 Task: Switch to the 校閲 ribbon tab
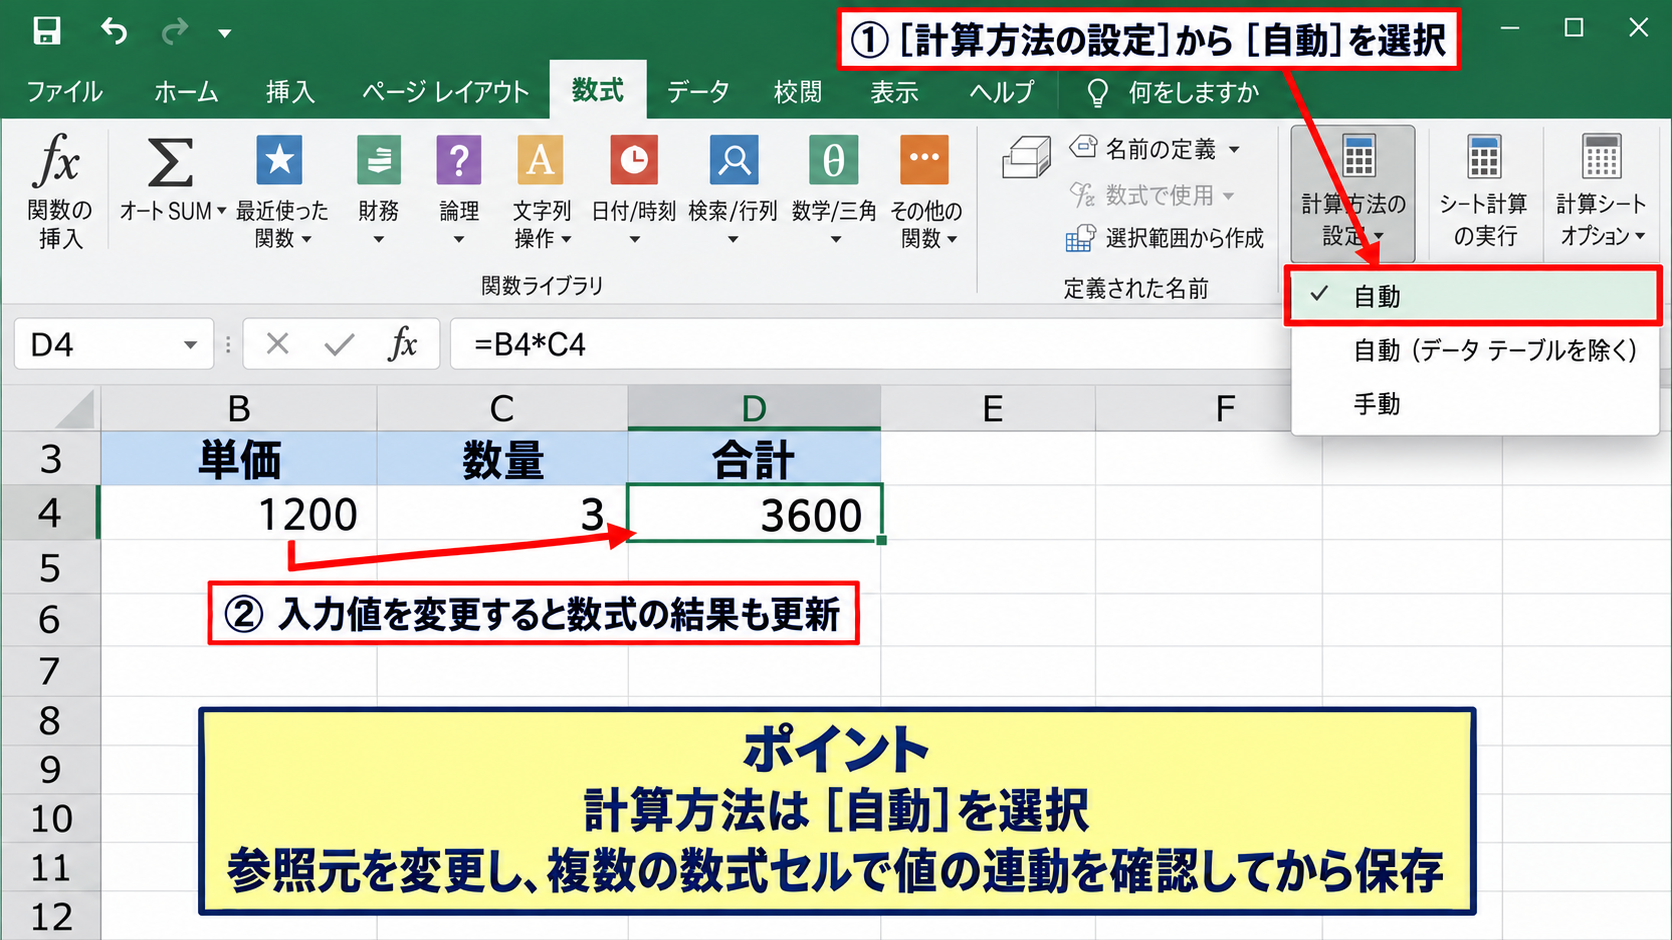click(798, 92)
